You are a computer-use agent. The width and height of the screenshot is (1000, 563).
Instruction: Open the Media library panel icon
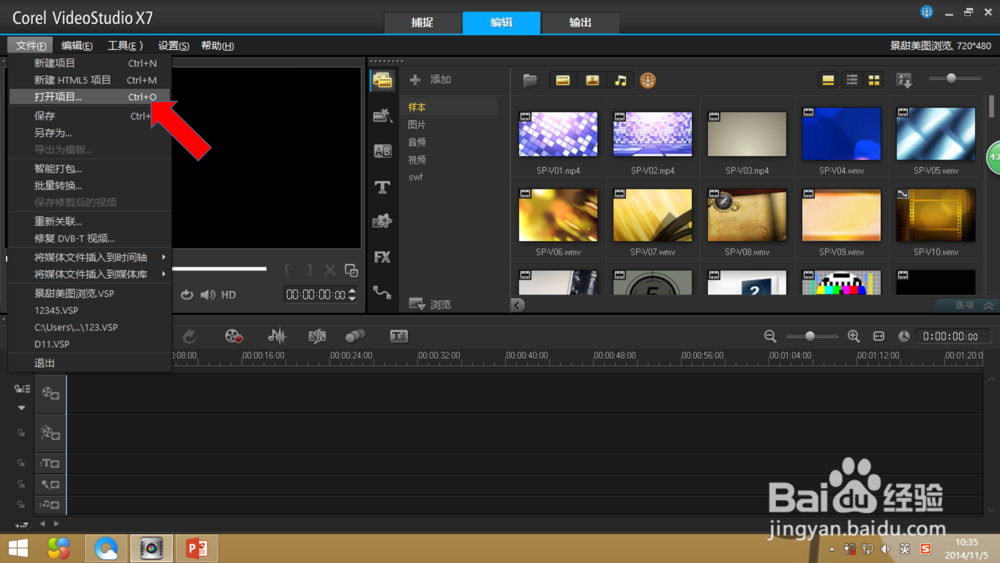[x=383, y=80]
